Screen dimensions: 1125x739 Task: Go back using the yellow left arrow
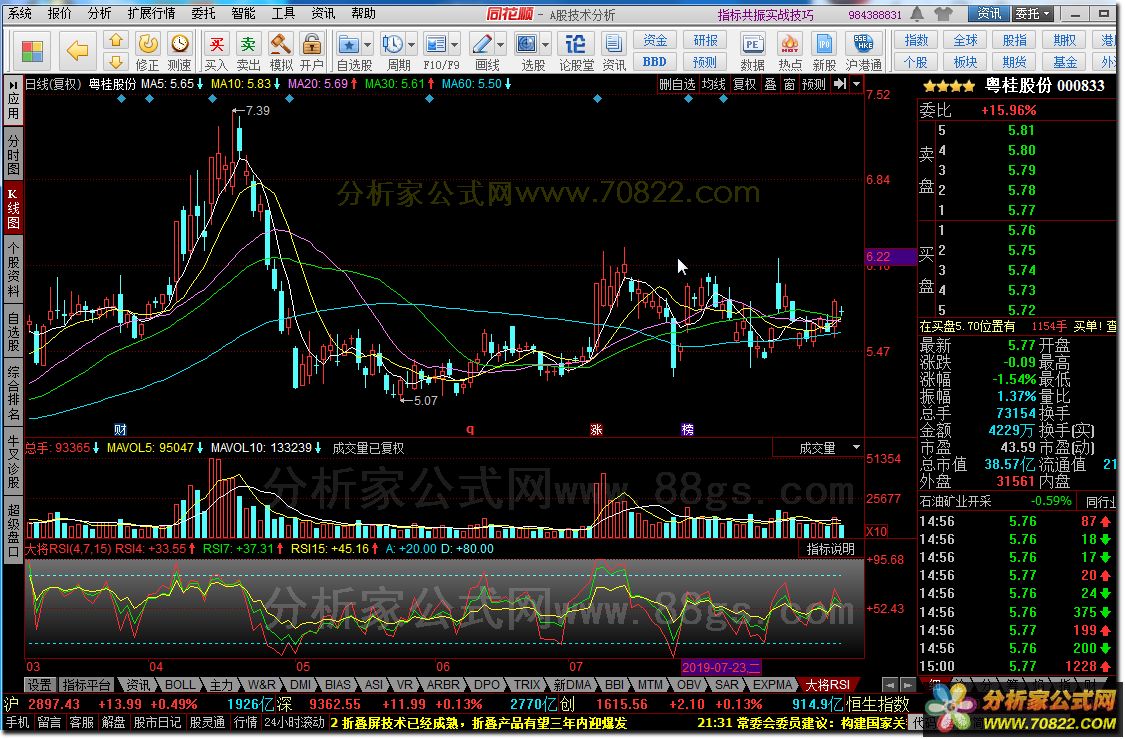[77, 50]
